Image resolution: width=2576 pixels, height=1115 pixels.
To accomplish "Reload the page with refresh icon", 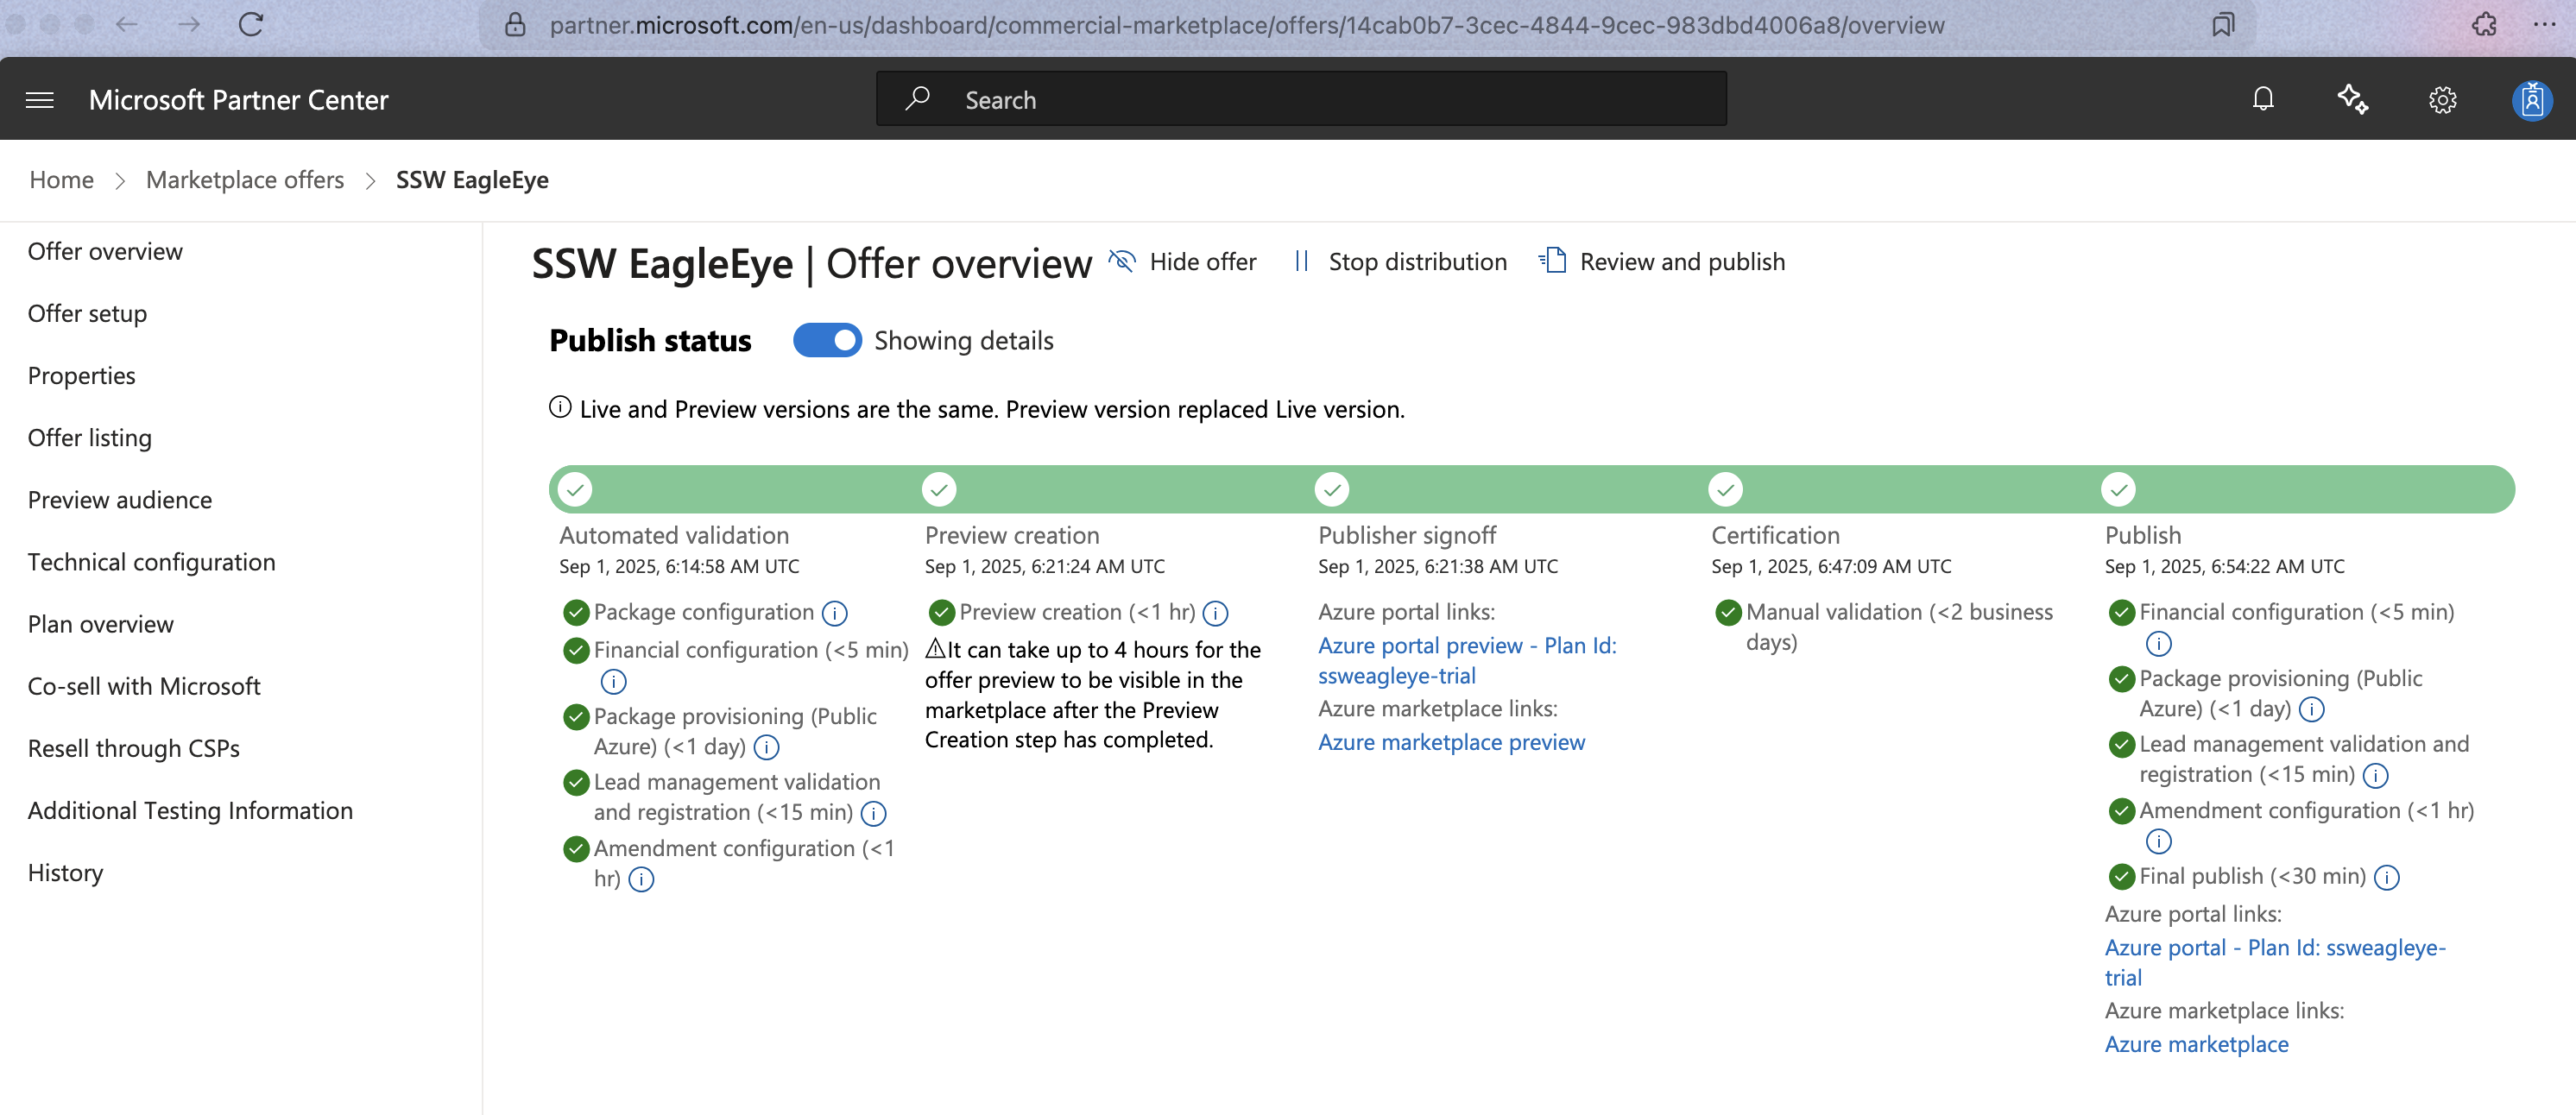I will point(251,25).
